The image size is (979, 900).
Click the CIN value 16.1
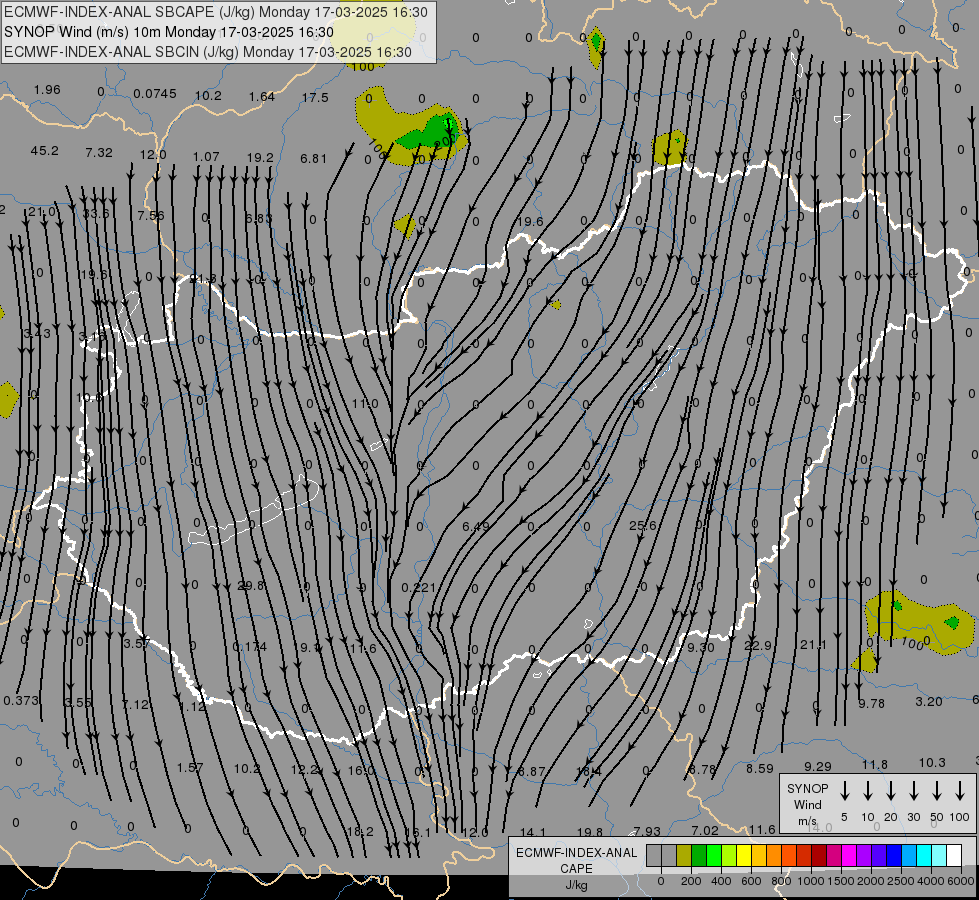click(418, 832)
